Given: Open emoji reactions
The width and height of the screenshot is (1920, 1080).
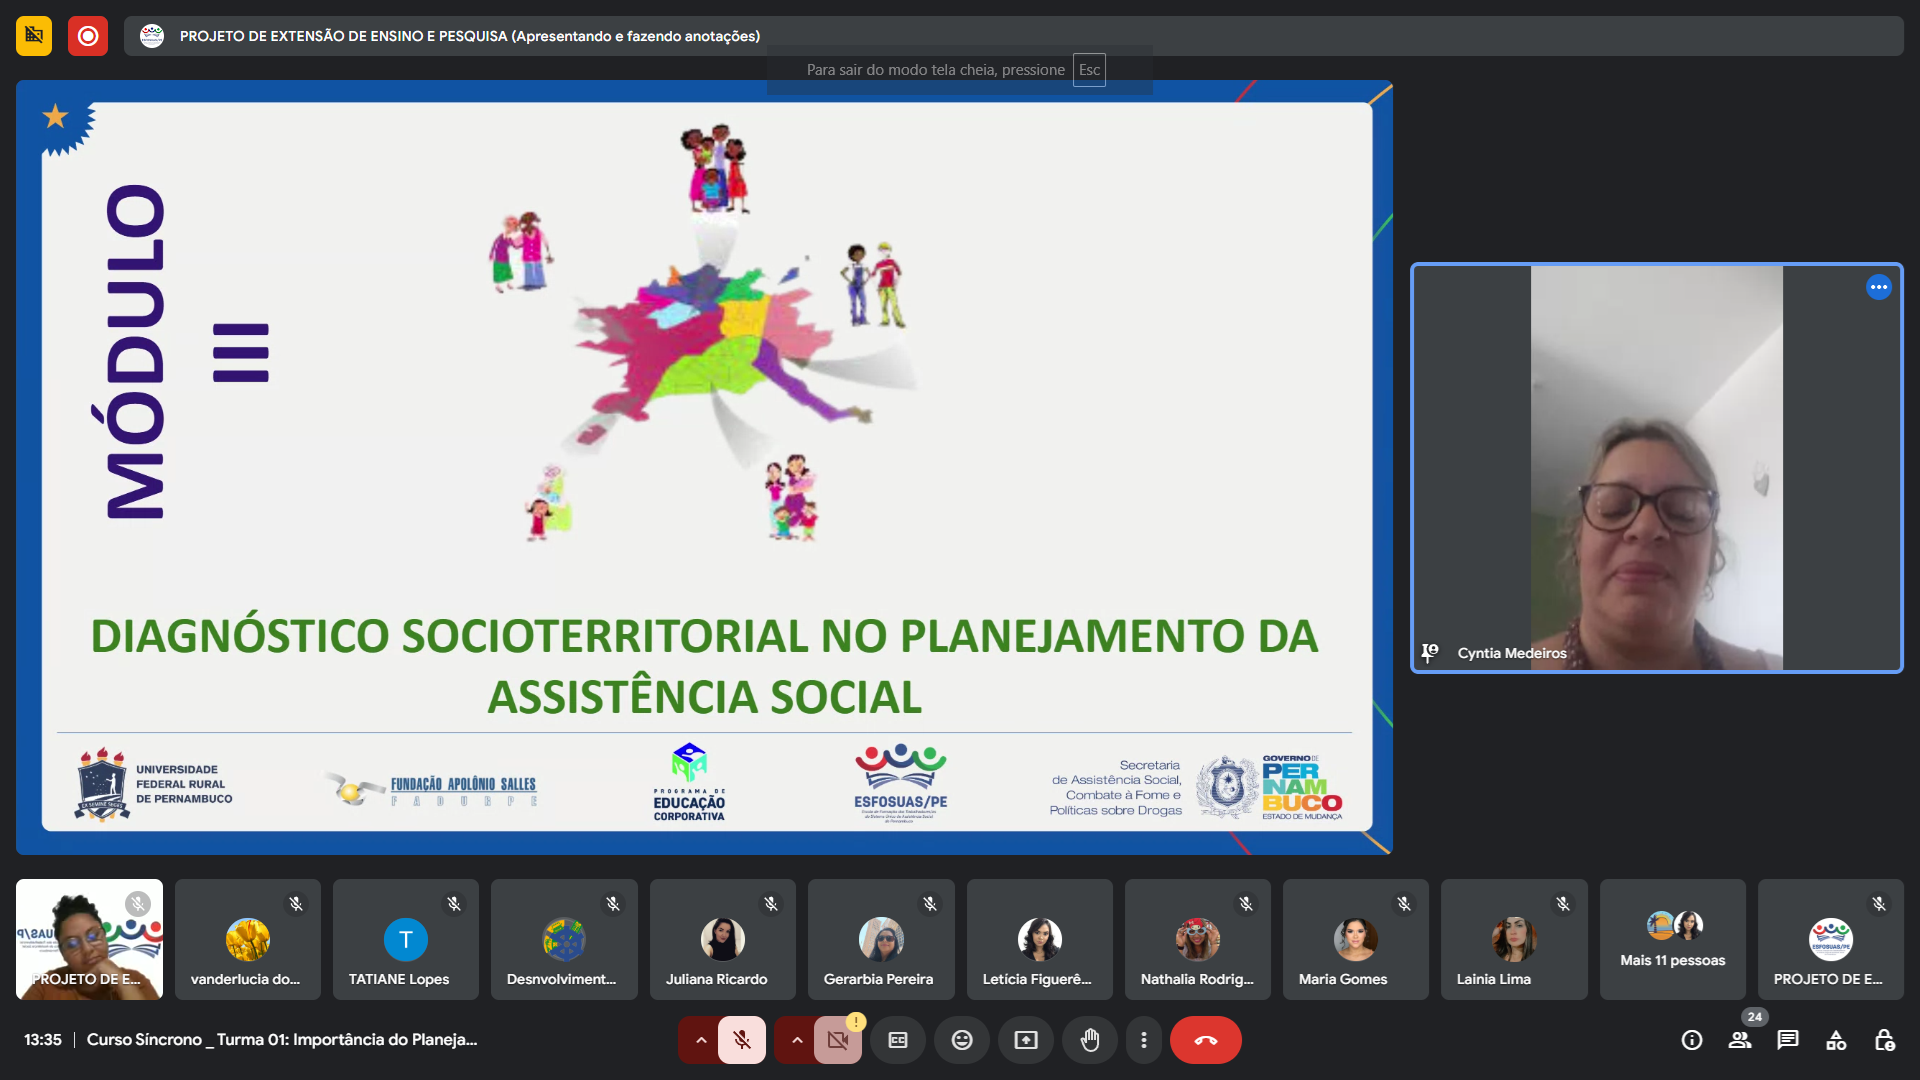Looking at the screenshot, I should click(962, 1040).
